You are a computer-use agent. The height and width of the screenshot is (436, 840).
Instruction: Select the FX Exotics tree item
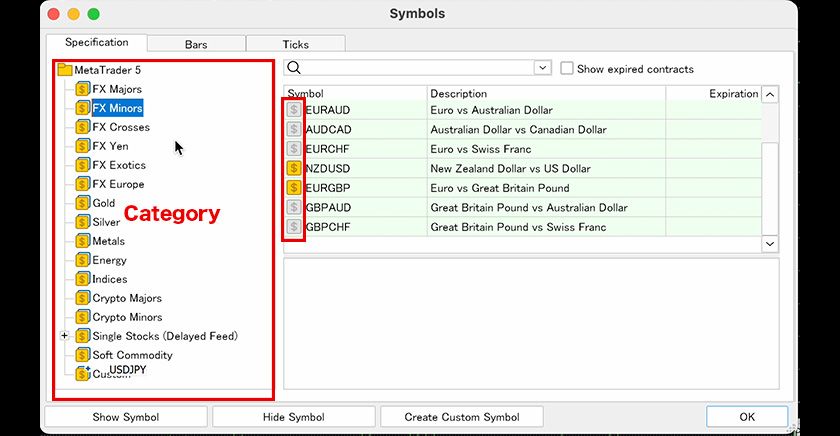coord(119,165)
